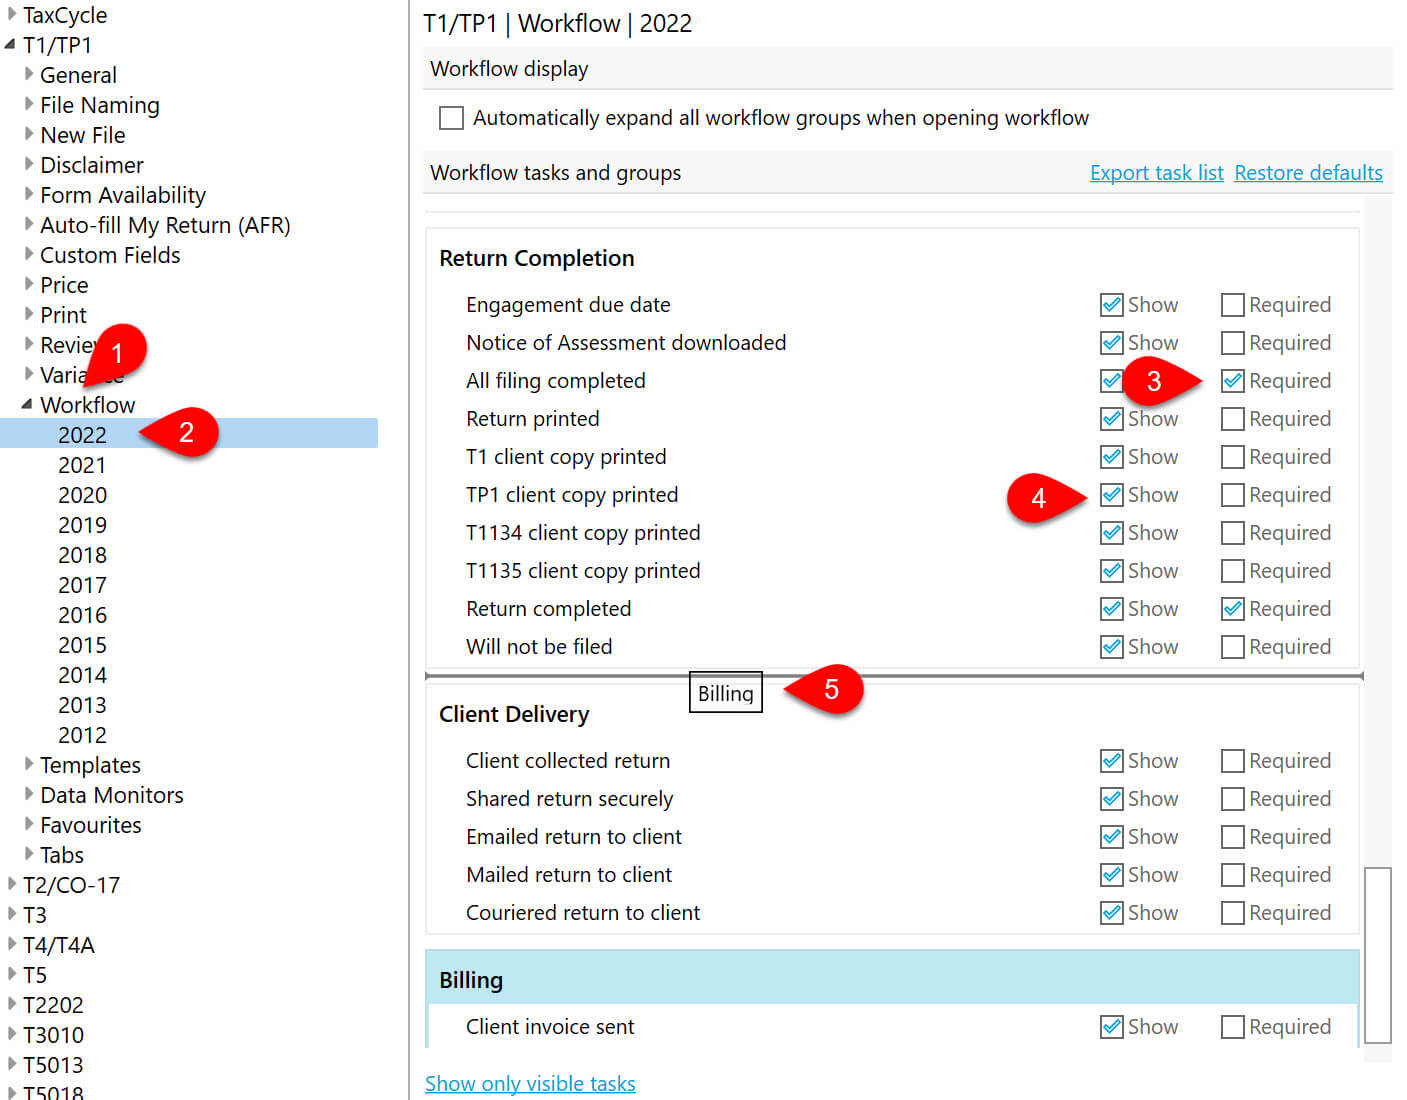Viewport: 1407px width, 1100px height.
Task: Toggle Show for Shared return securely
Action: (x=1111, y=799)
